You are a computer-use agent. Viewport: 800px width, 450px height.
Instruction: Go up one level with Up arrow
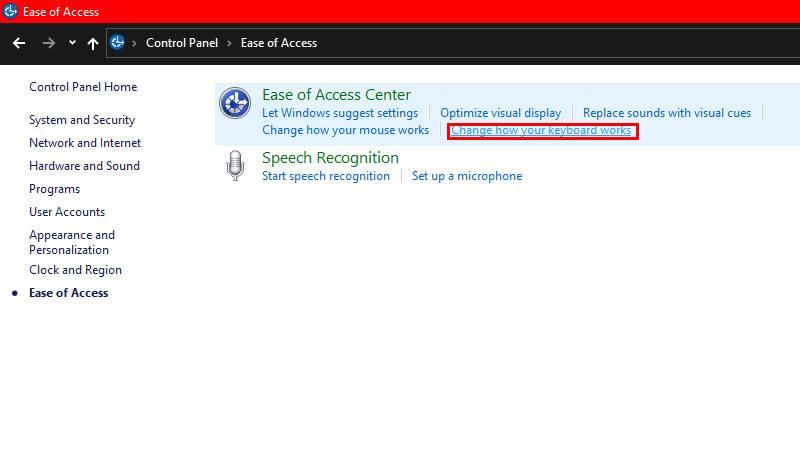click(x=92, y=43)
